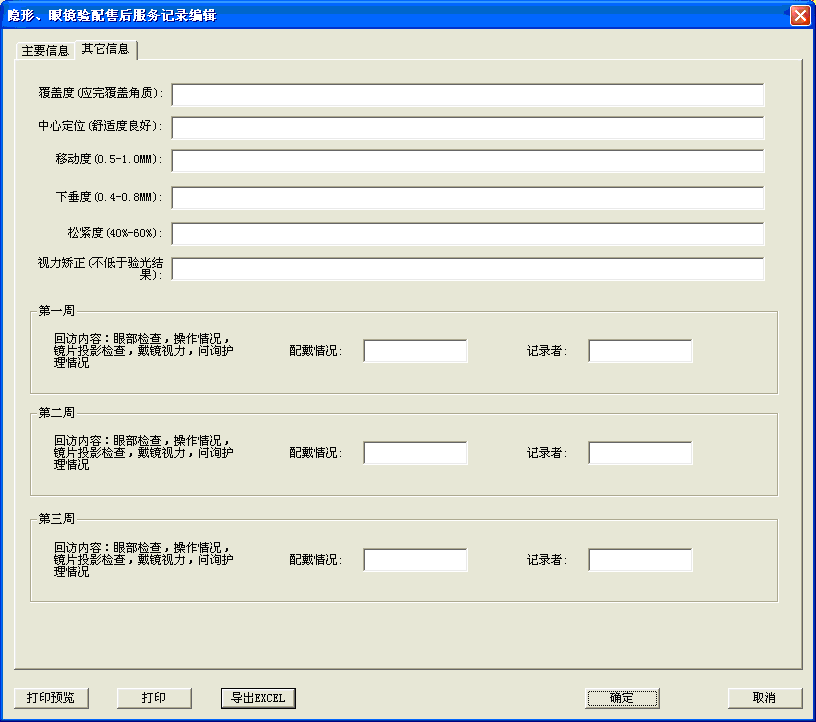Export record with 导出EXCEL button
The height and width of the screenshot is (722, 816).
[x=258, y=698]
